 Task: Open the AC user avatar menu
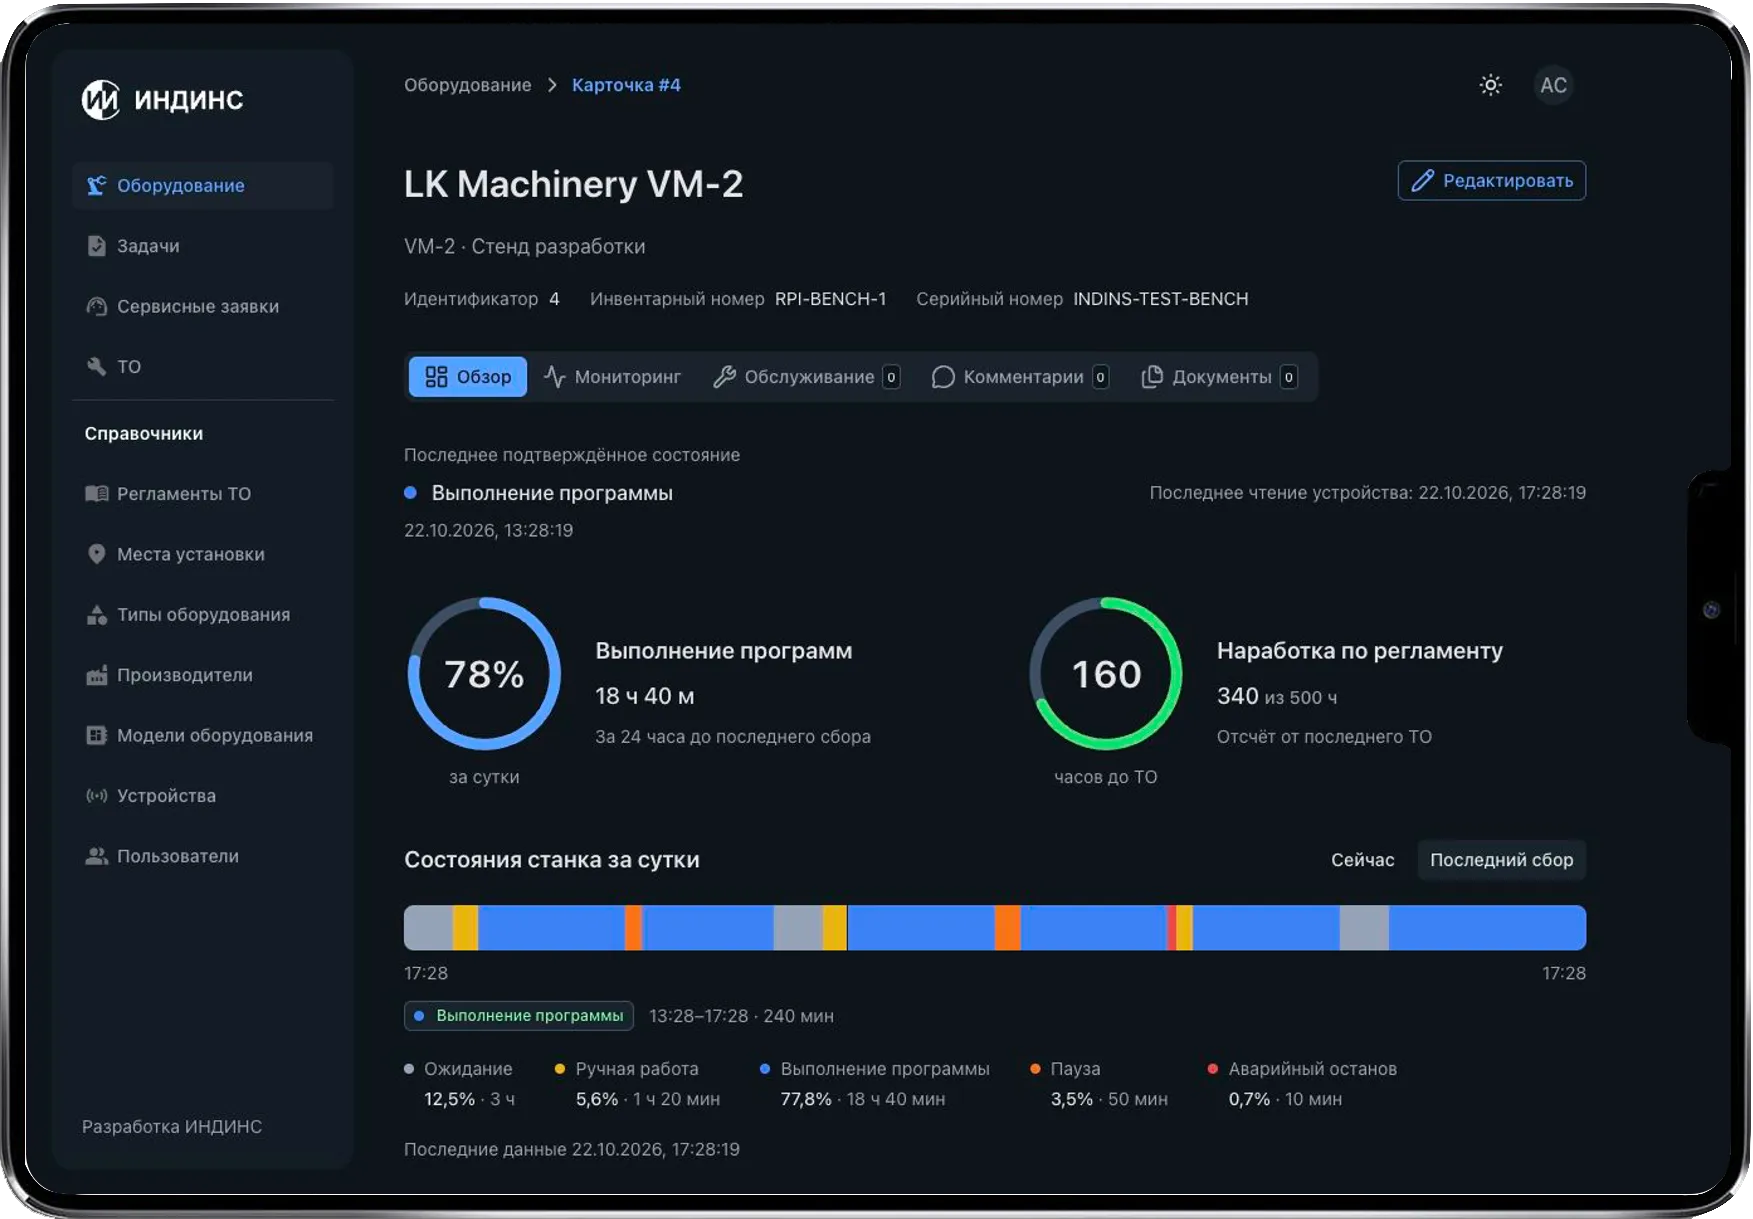pyautogui.click(x=1553, y=85)
